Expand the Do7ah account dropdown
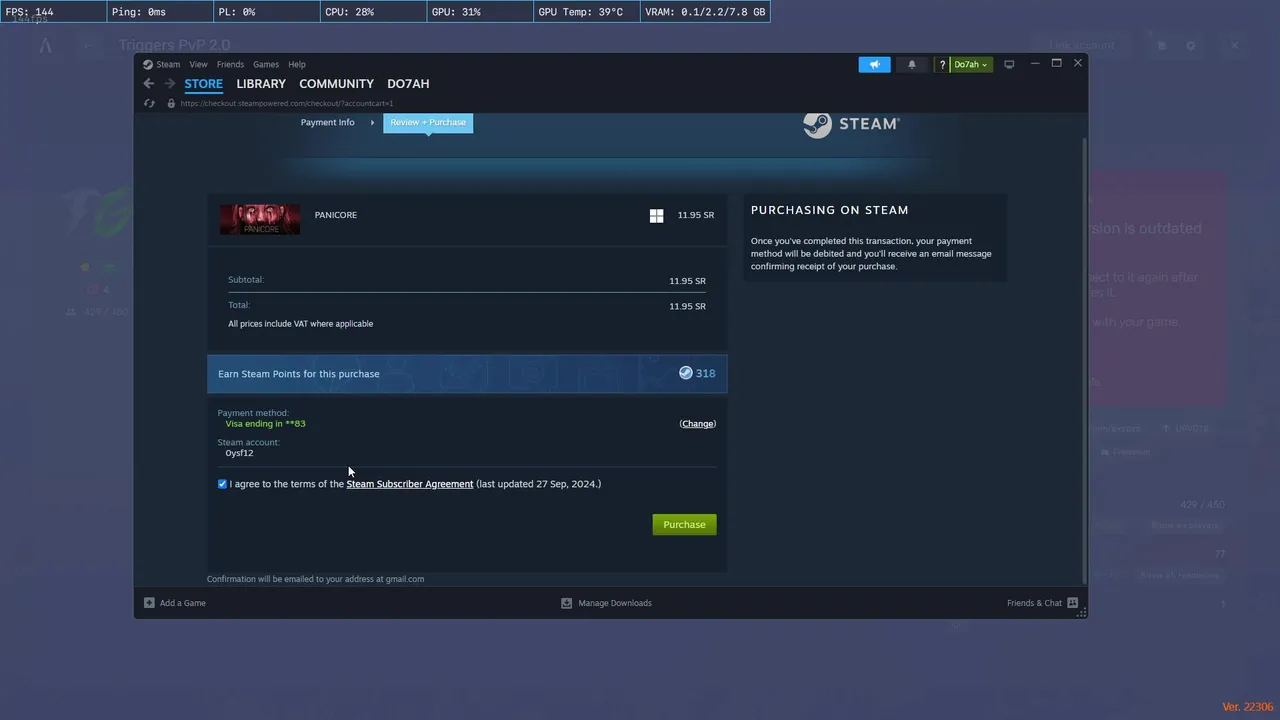1280x720 pixels. click(x=970, y=65)
